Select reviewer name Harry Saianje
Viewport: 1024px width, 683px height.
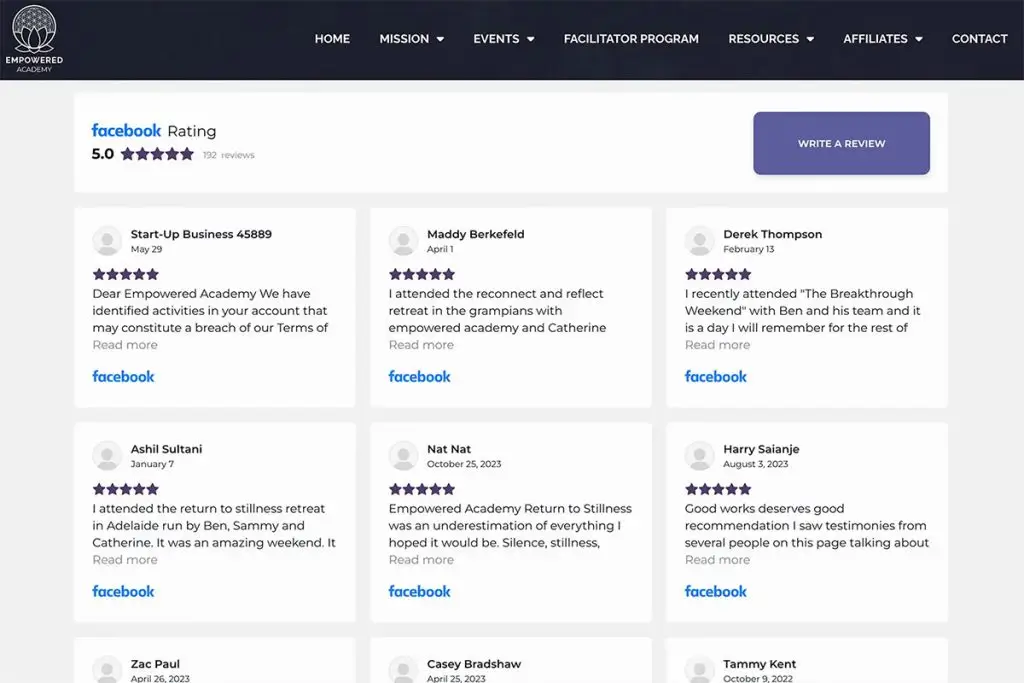tap(761, 449)
